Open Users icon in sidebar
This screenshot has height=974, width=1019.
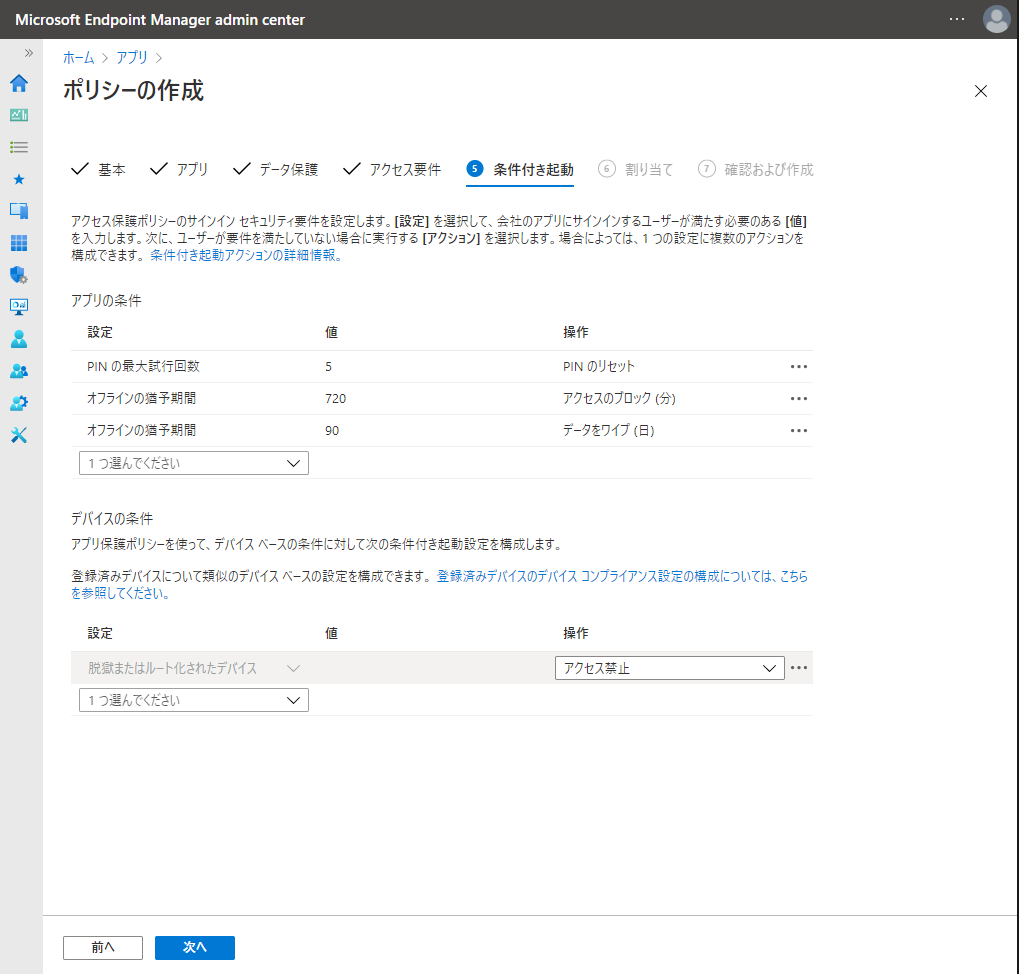pyautogui.click(x=19, y=339)
